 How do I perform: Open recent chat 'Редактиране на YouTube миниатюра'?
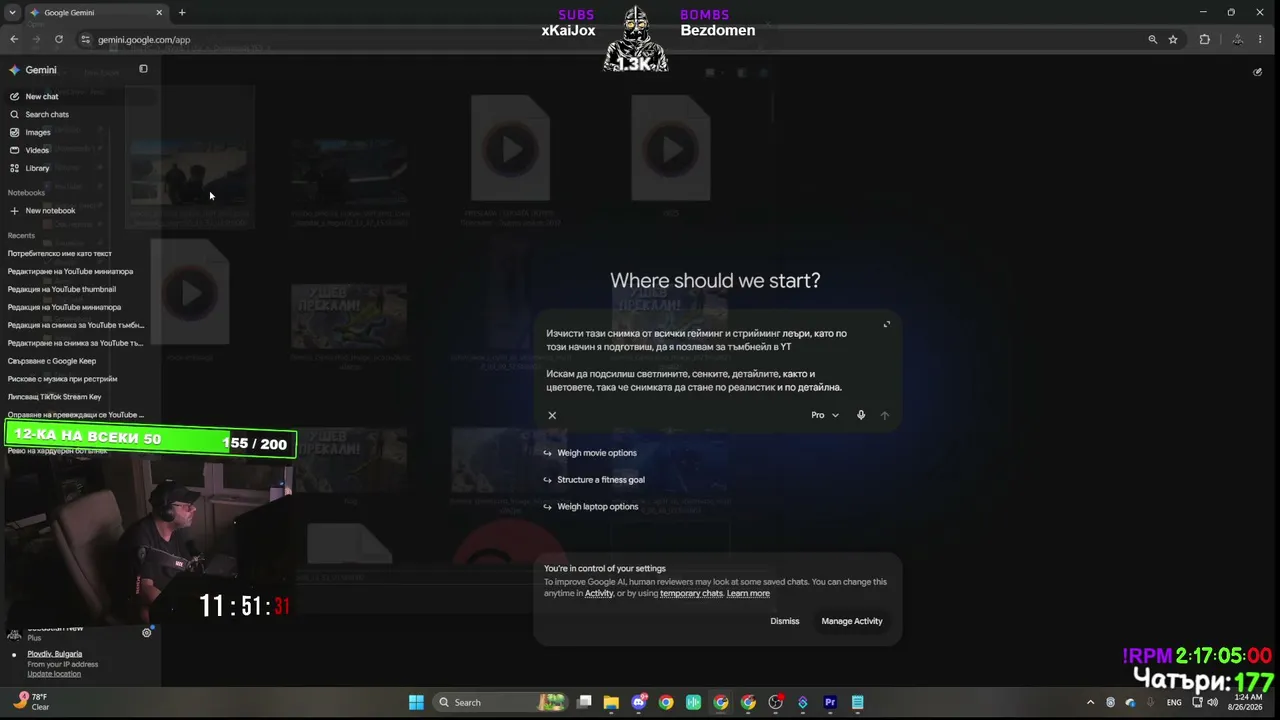(x=70, y=272)
